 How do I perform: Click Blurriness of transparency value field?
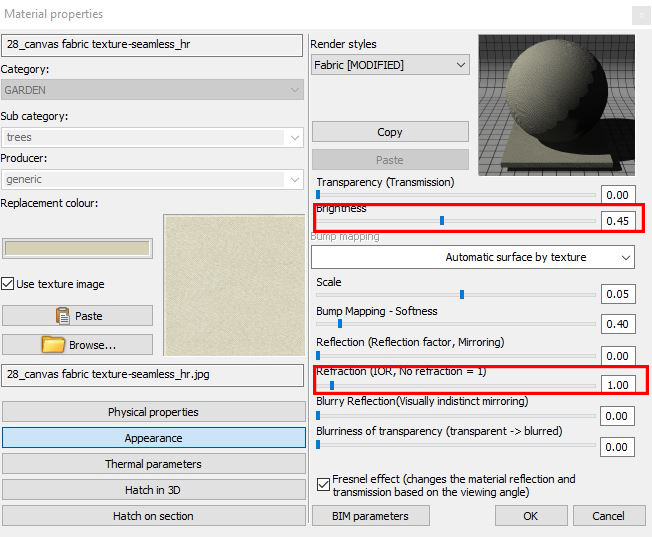click(617, 447)
